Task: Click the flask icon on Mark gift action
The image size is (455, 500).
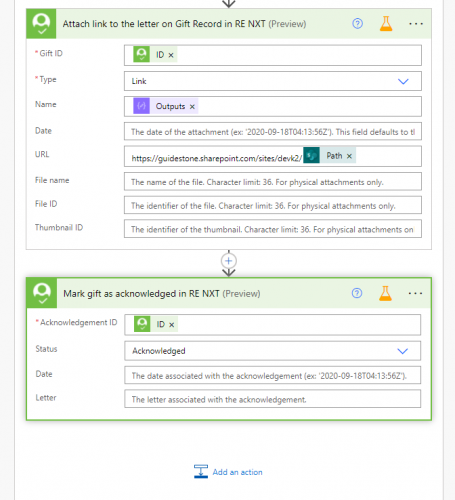Action: [385, 293]
